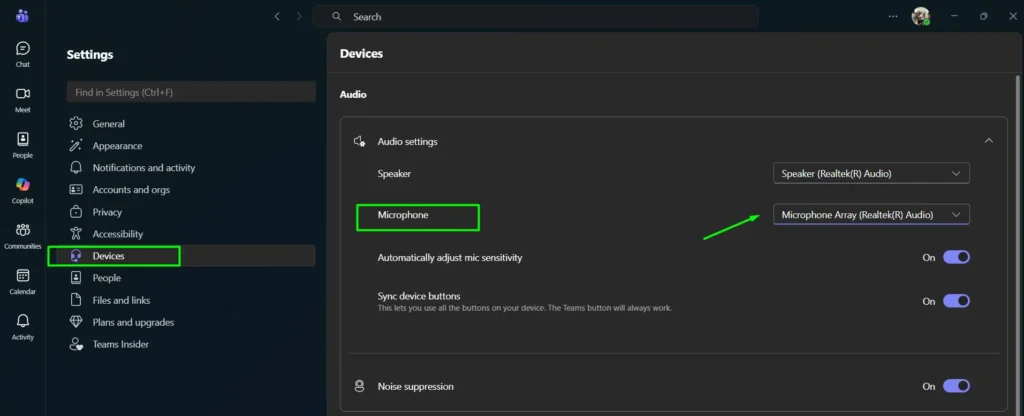The height and width of the screenshot is (416, 1024).
Task: Open Notifications and activity settings
Action: (x=144, y=167)
